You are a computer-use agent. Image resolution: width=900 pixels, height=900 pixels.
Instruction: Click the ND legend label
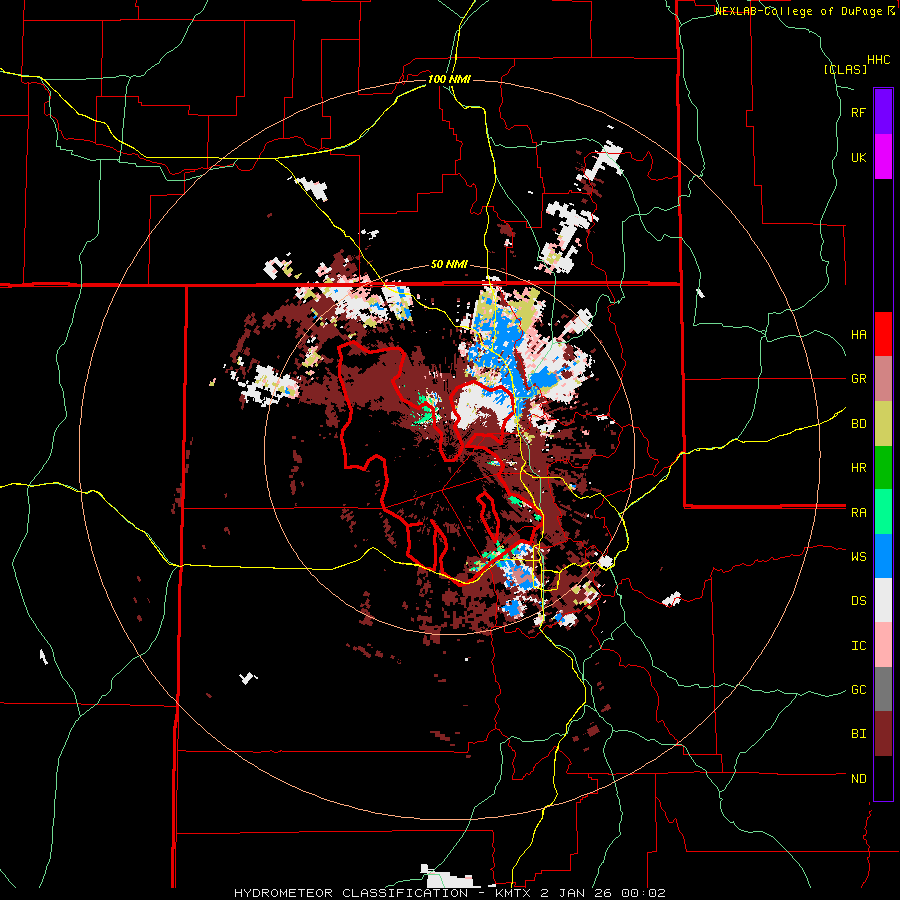point(859,779)
